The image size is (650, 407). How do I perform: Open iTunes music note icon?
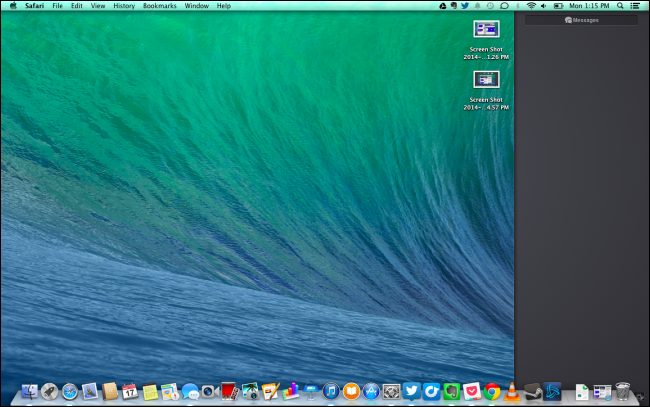[x=331, y=391]
